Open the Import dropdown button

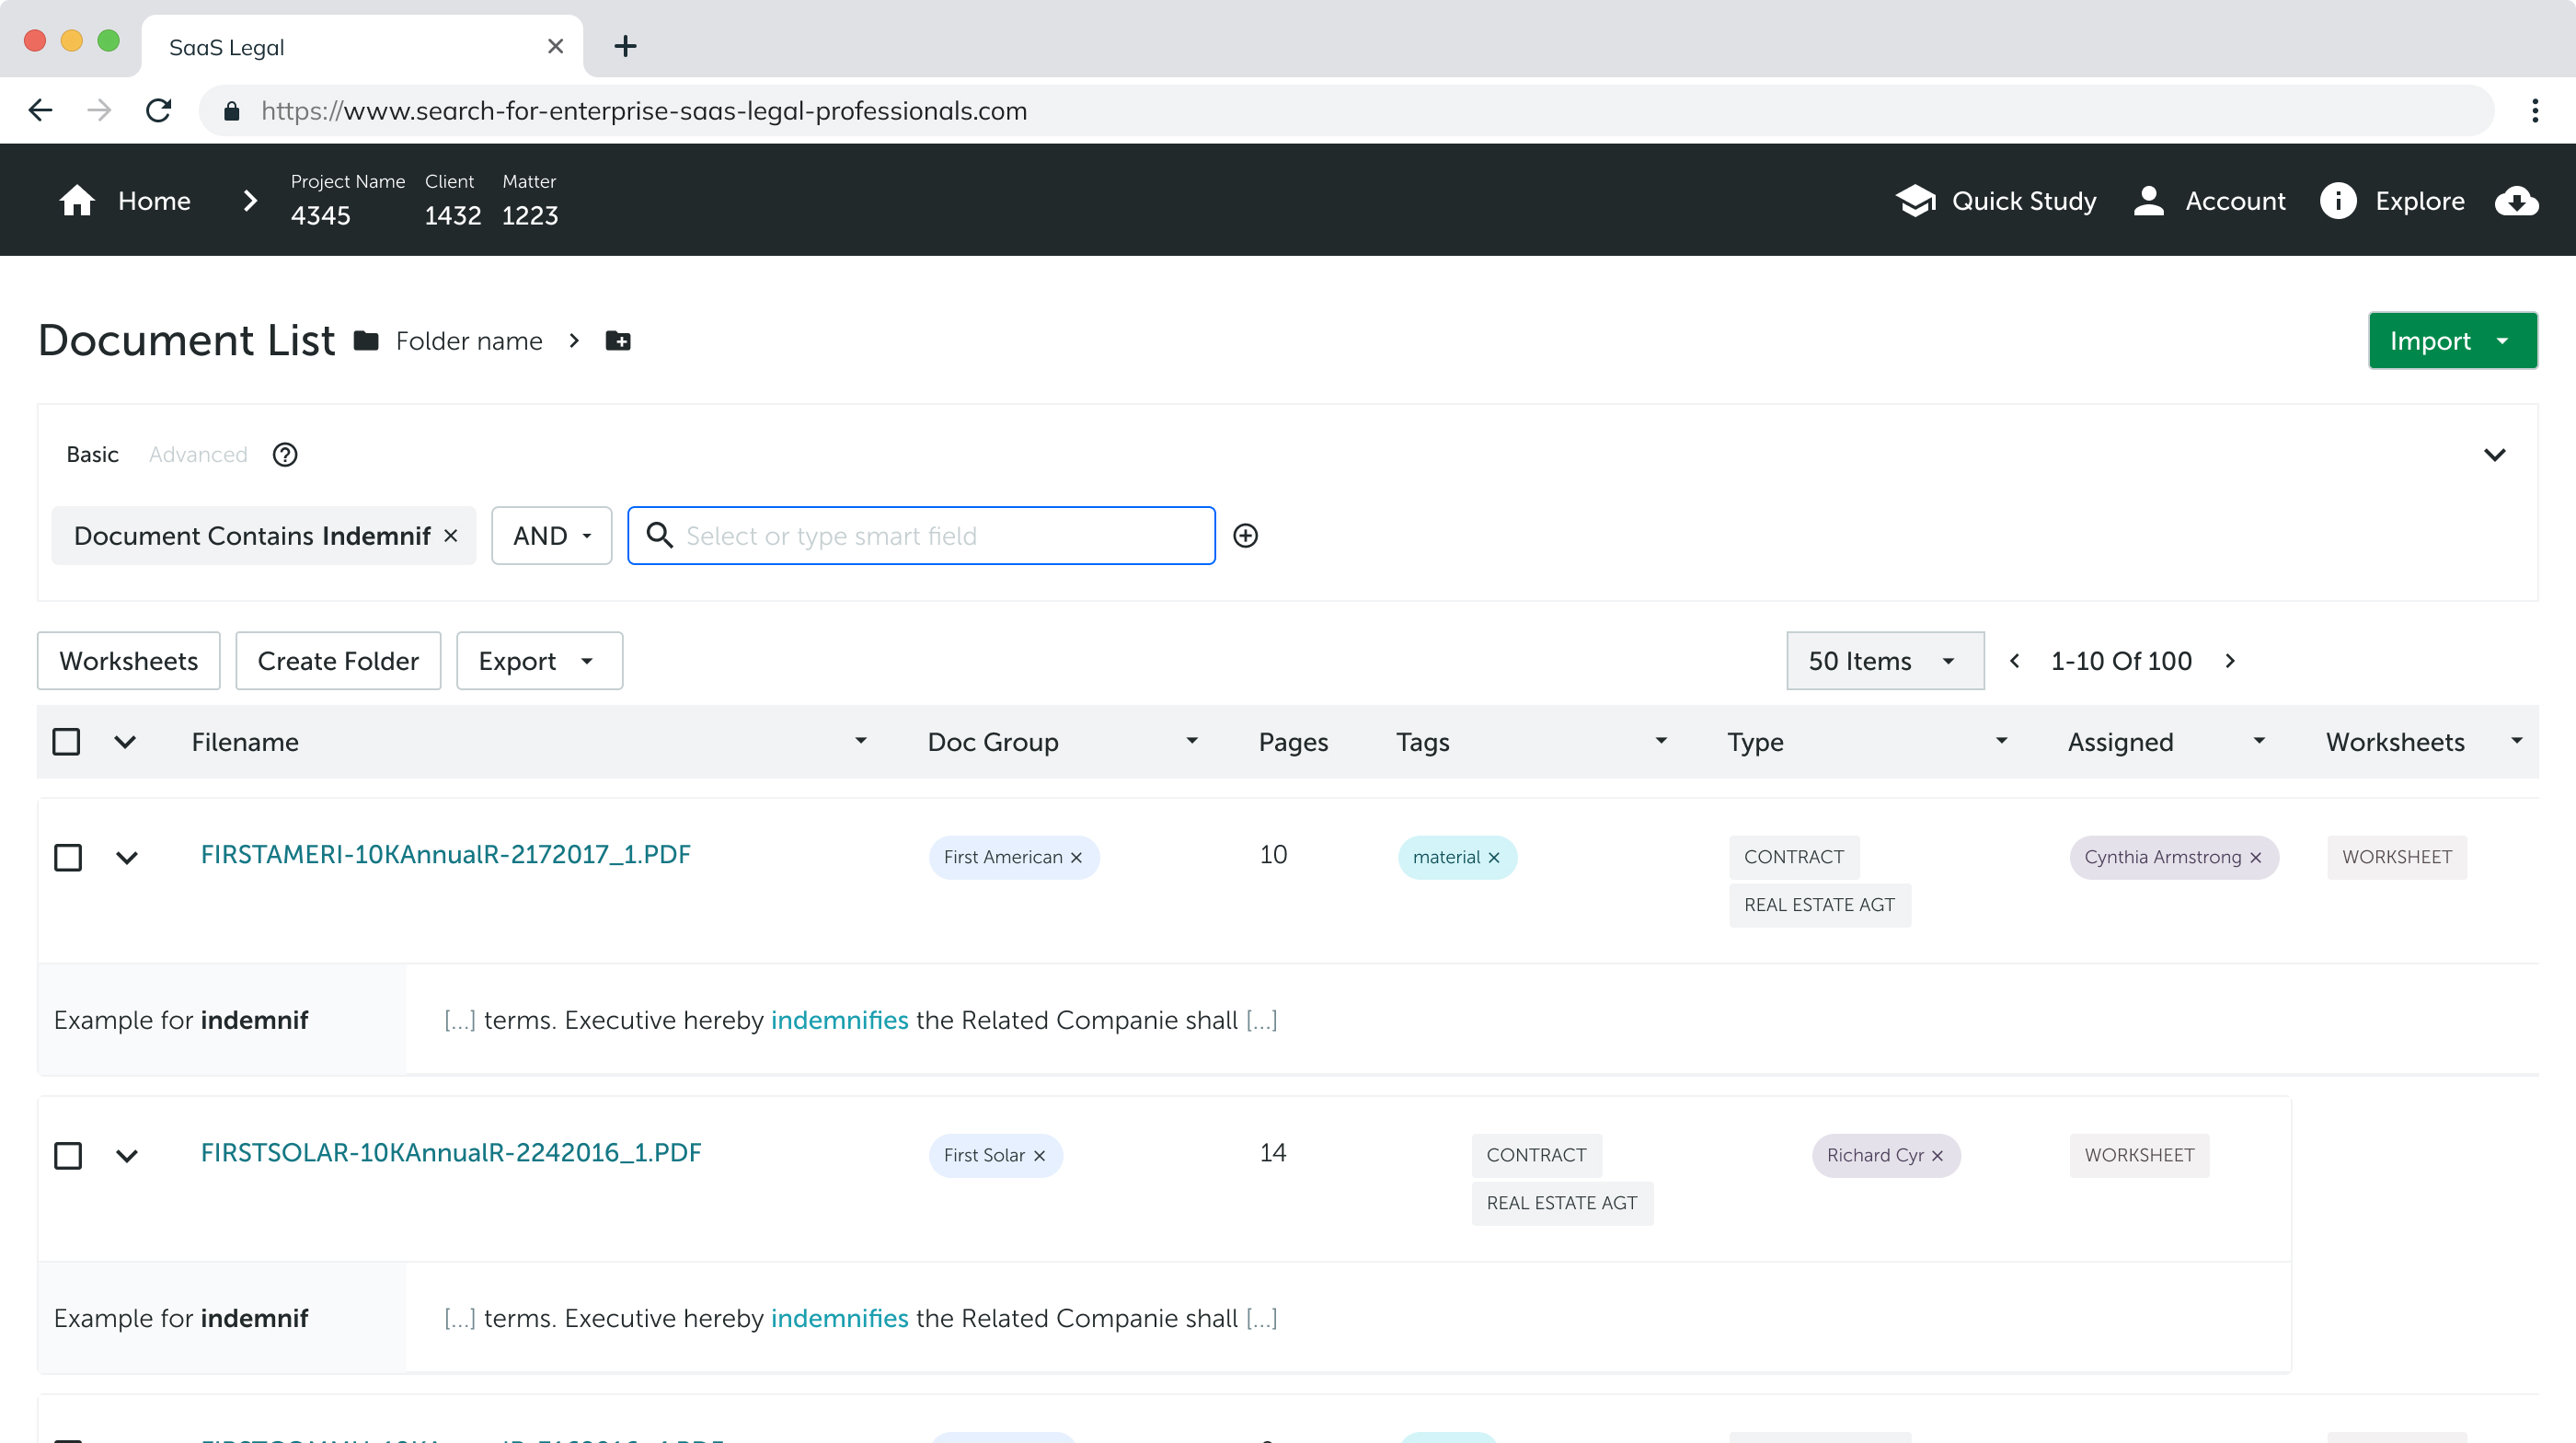(x=2452, y=341)
